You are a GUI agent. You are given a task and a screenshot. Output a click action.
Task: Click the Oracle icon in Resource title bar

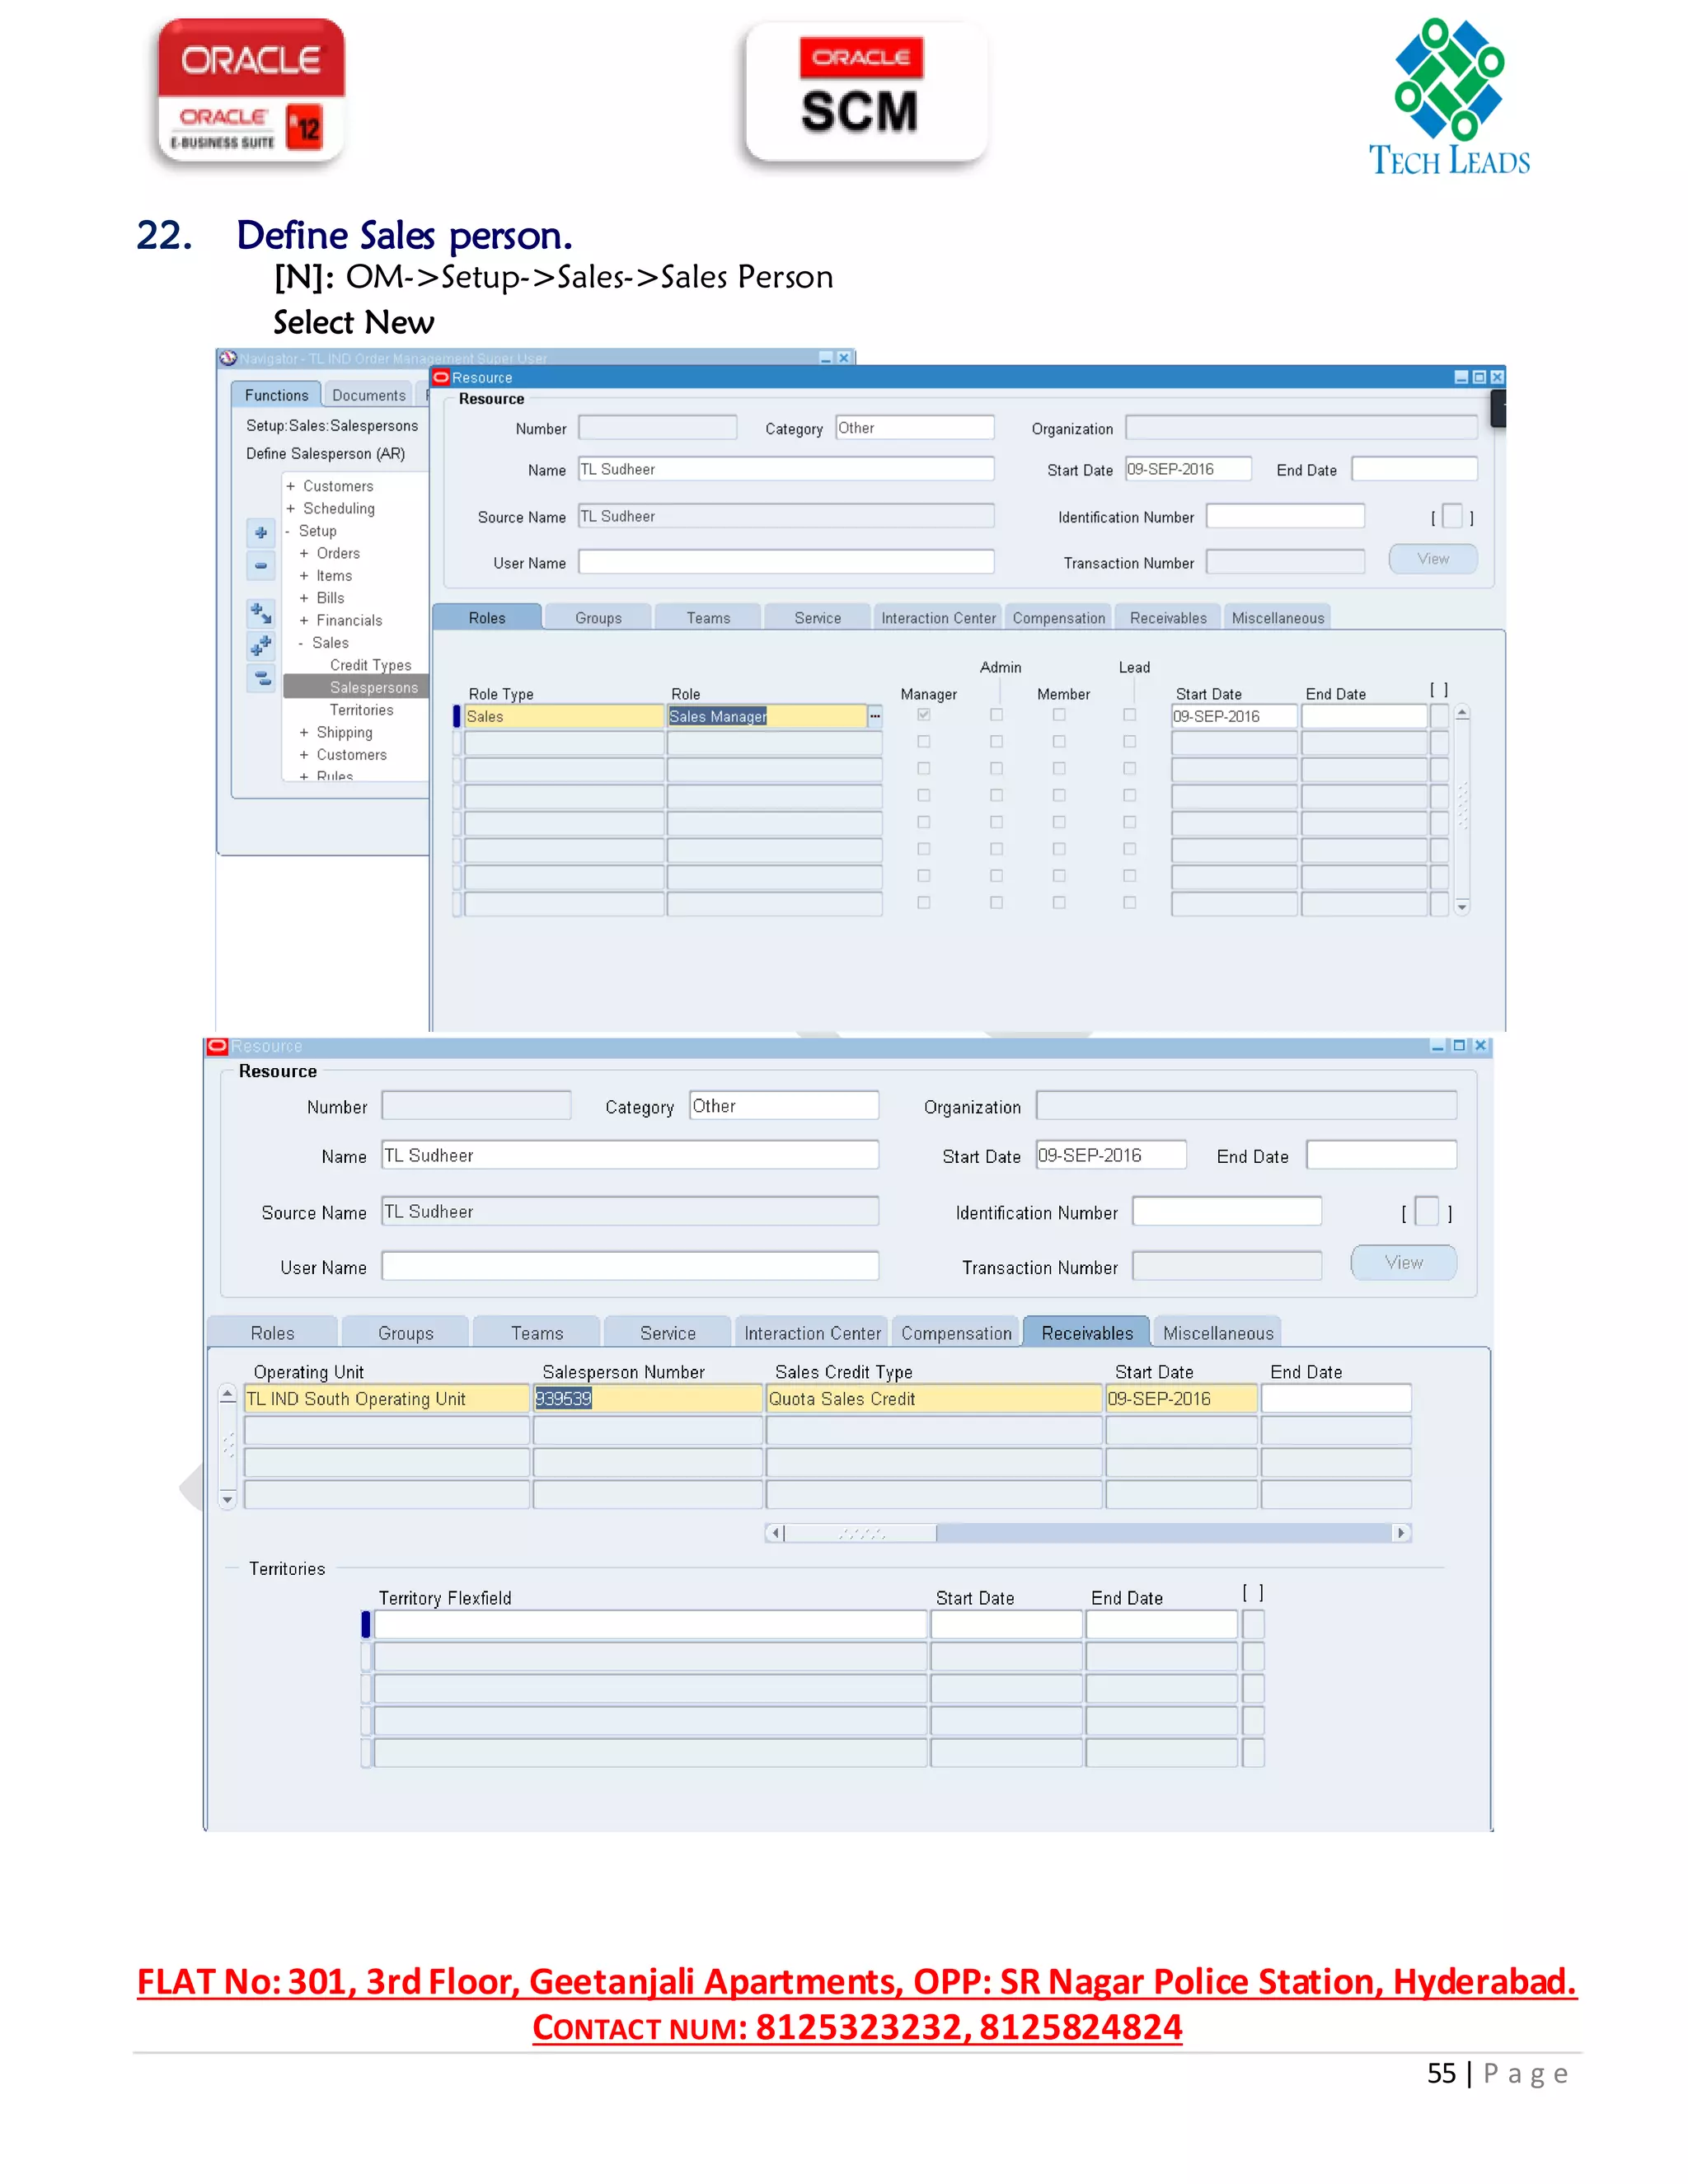[441, 378]
